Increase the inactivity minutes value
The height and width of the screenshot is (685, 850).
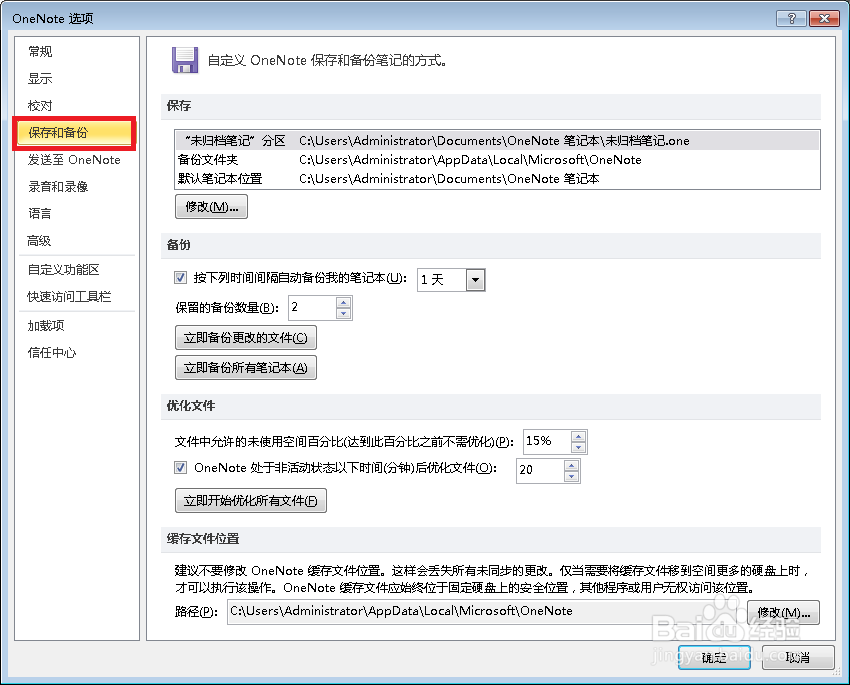[571, 465]
